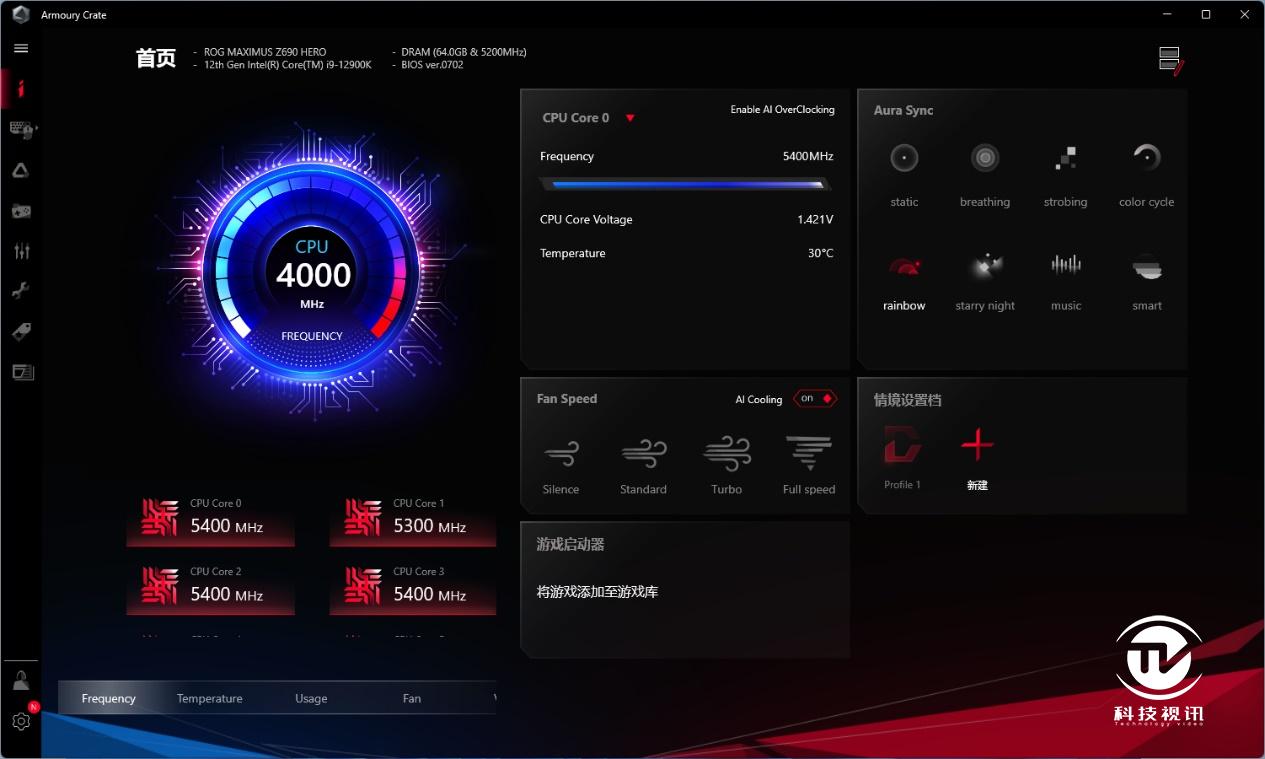Open the News panel icon in sidebar
The image size is (1265, 759).
(22, 372)
